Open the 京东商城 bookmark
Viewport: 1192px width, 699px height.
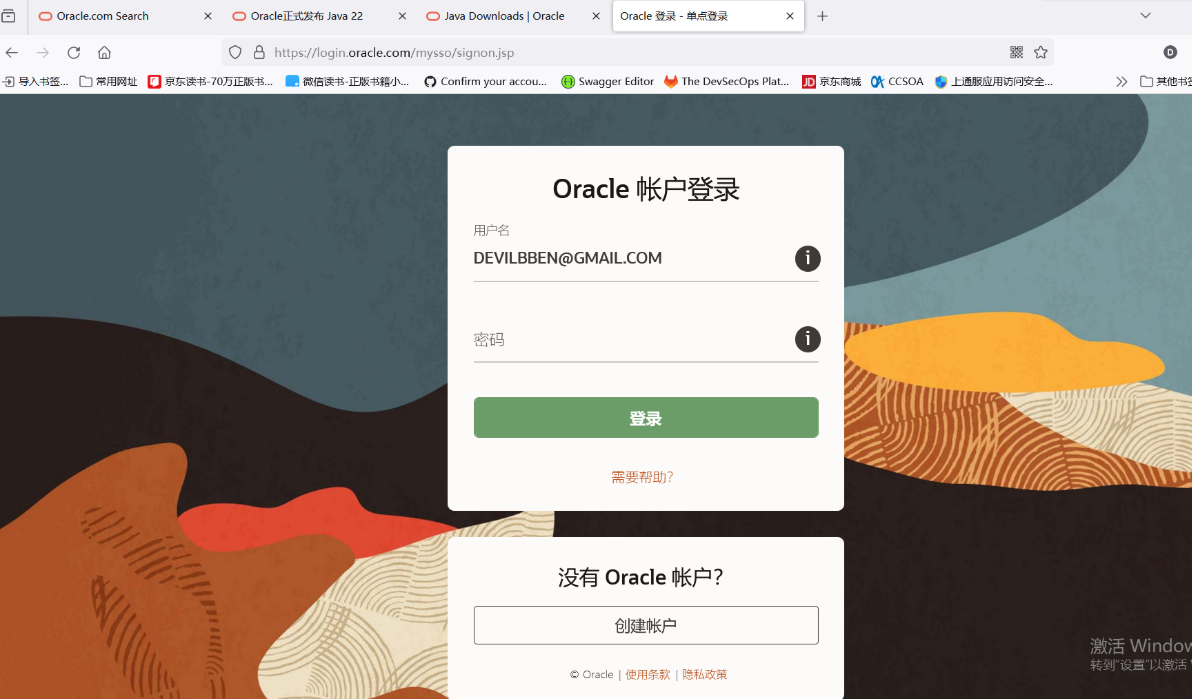[832, 81]
